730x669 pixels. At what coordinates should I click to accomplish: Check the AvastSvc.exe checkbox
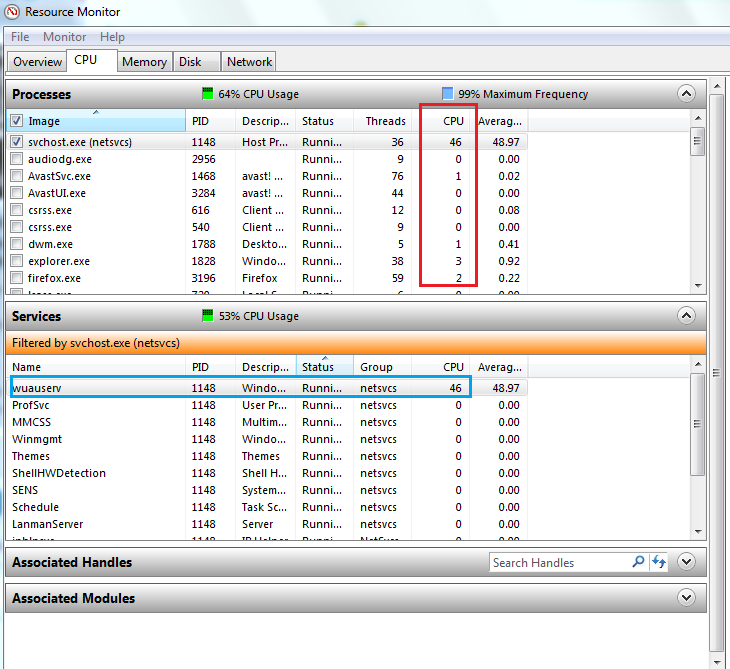coord(16,176)
